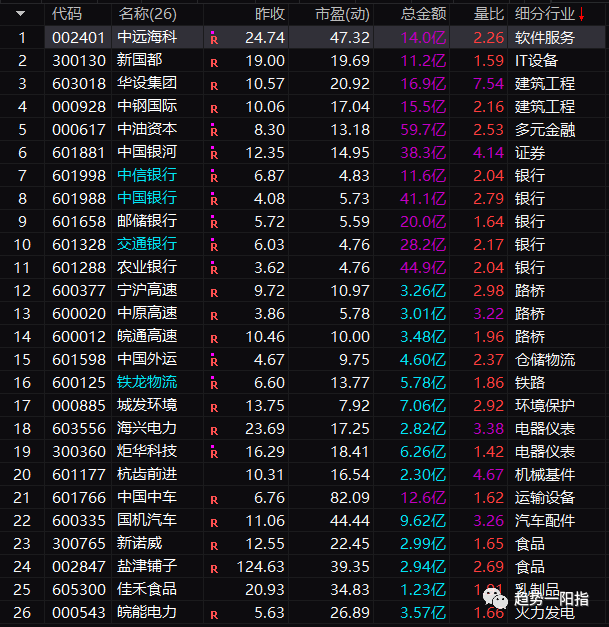
Task: Click the R marker icon for 新诺威
Action: coord(214,546)
